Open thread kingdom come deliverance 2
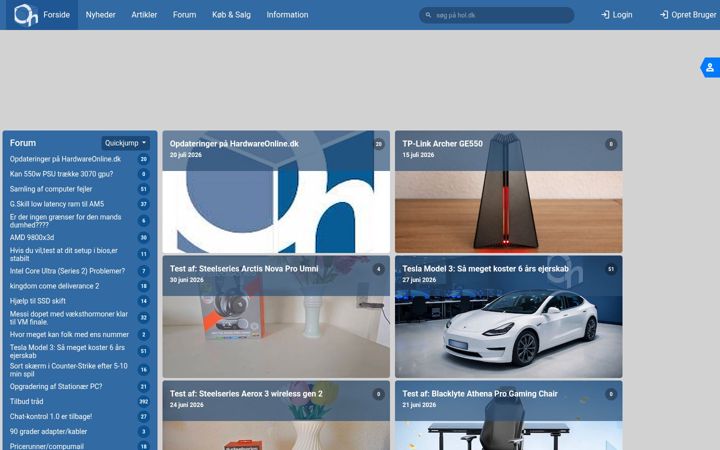Viewport: 720px width, 450px height. pos(55,286)
